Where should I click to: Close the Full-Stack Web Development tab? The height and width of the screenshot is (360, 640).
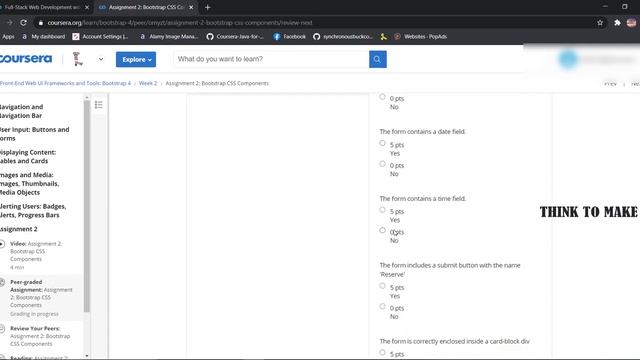click(x=87, y=7)
